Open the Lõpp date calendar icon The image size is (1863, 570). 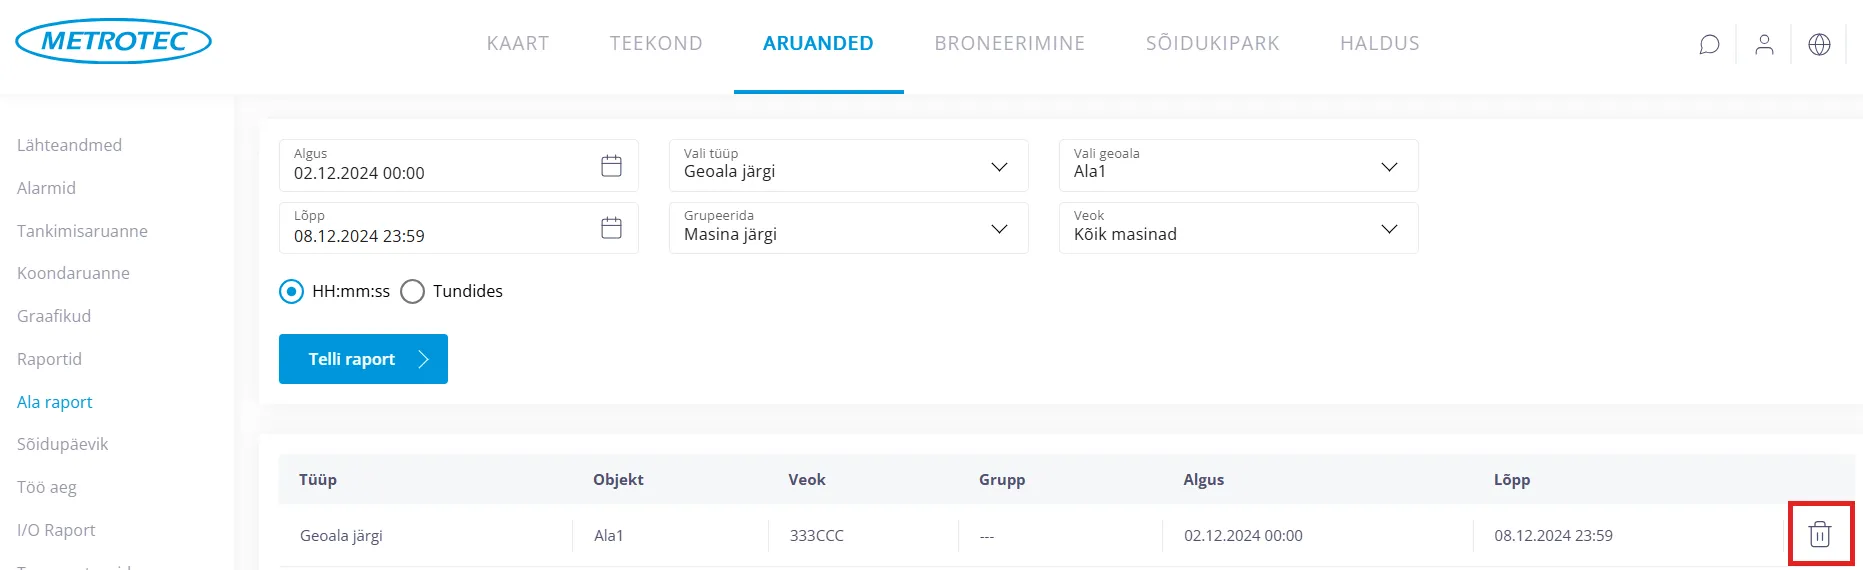(611, 228)
